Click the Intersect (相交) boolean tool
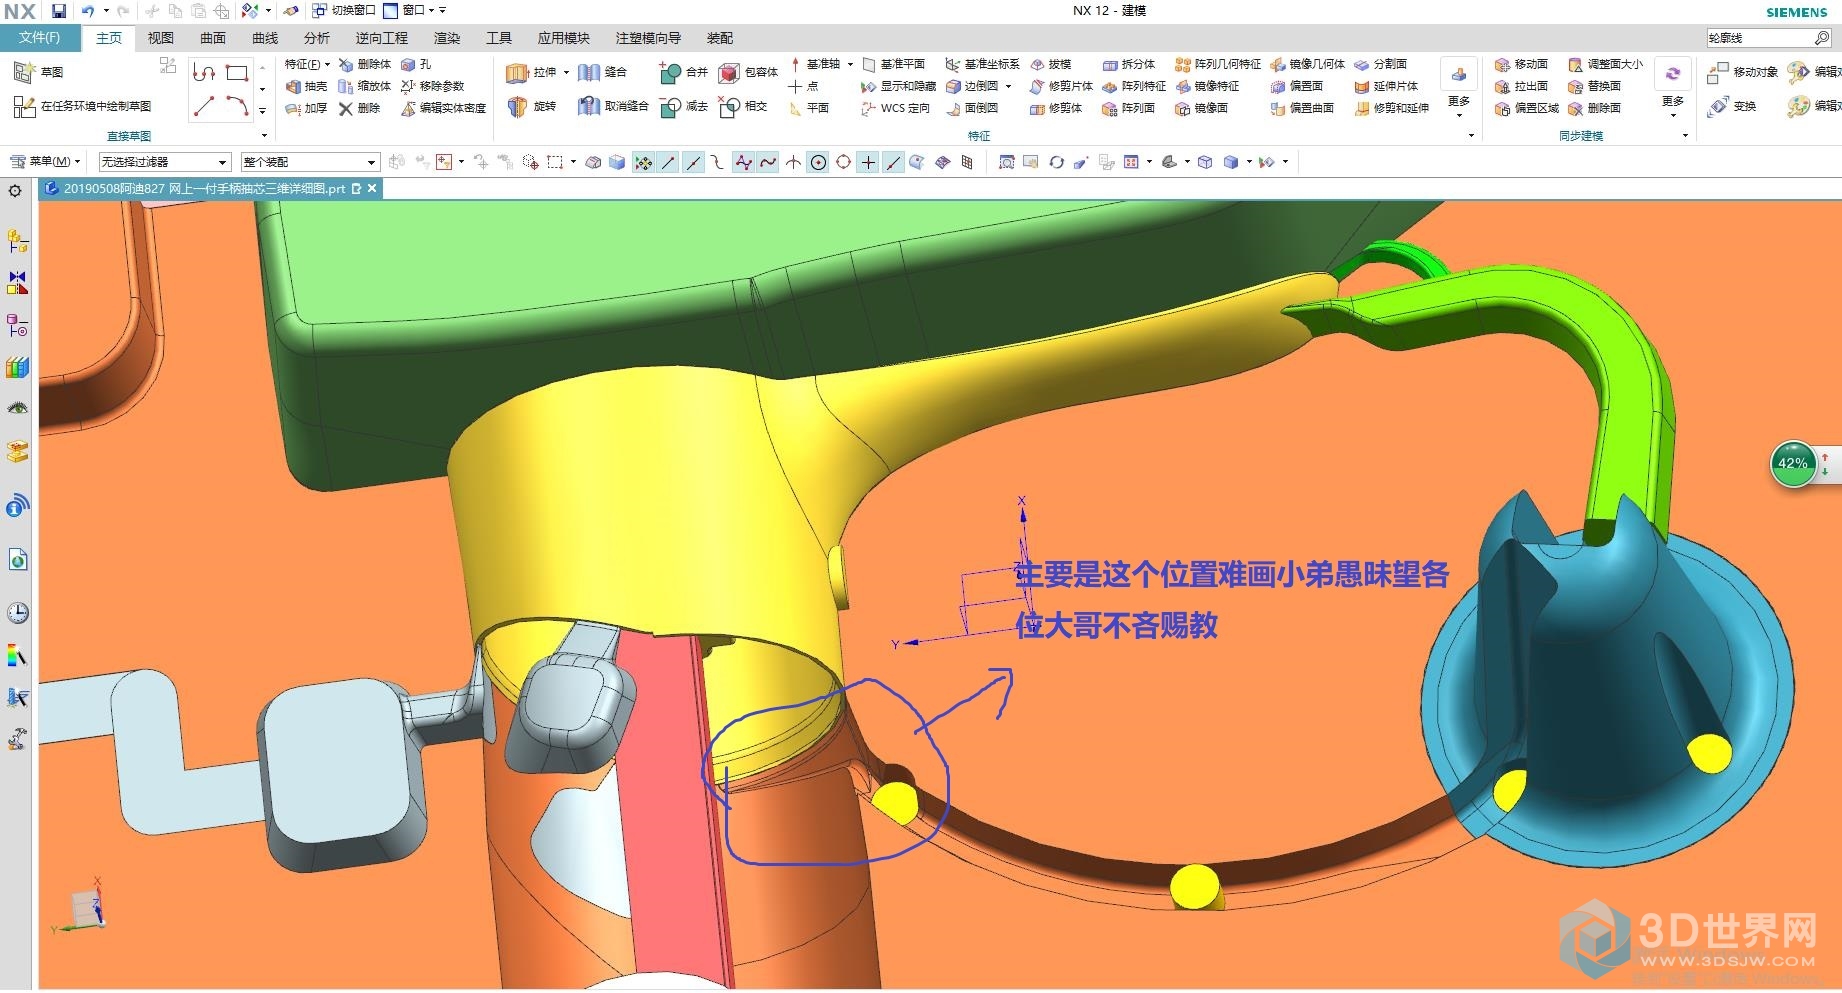The width and height of the screenshot is (1842, 993). 743,106
